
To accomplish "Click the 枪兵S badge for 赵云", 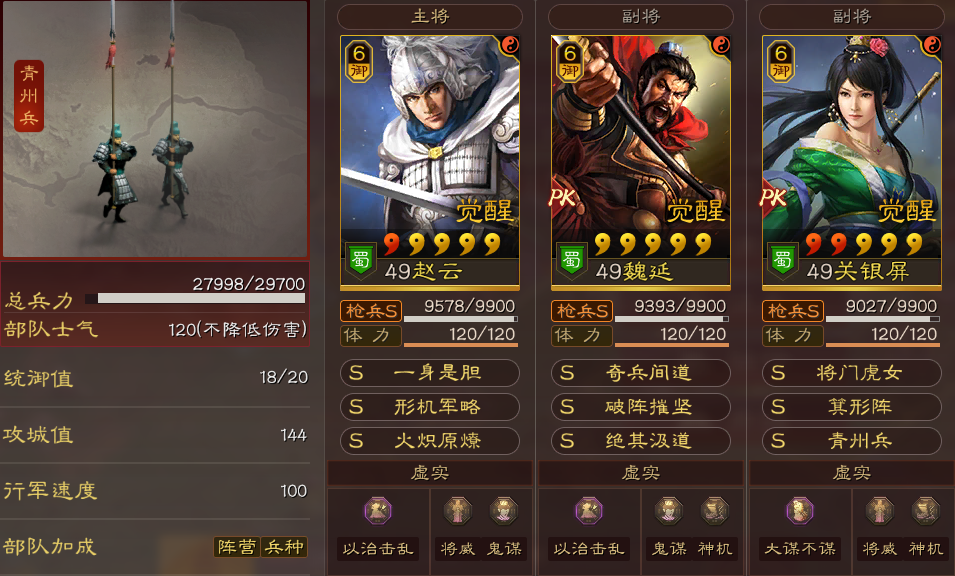I will (370, 311).
